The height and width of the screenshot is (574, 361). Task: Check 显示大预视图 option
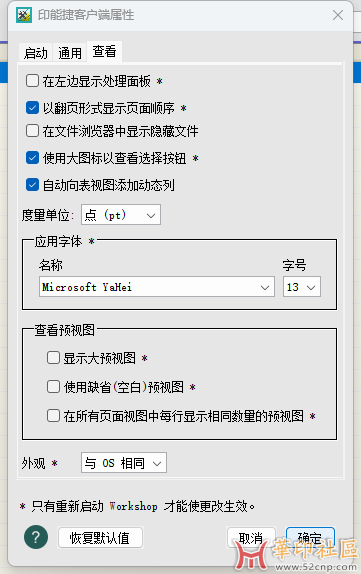53,358
